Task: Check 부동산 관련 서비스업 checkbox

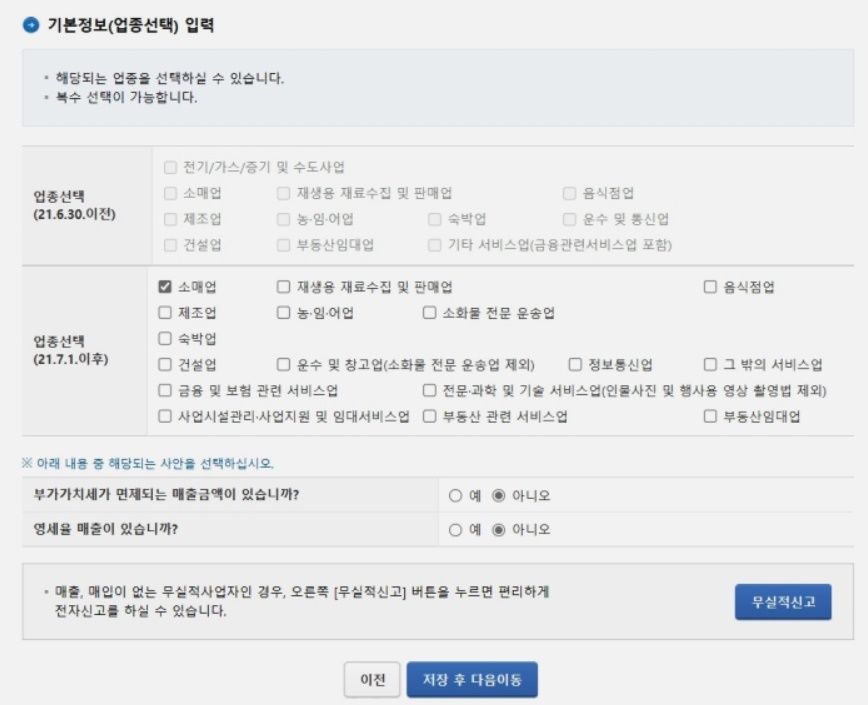Action: [x=430, y=416]
